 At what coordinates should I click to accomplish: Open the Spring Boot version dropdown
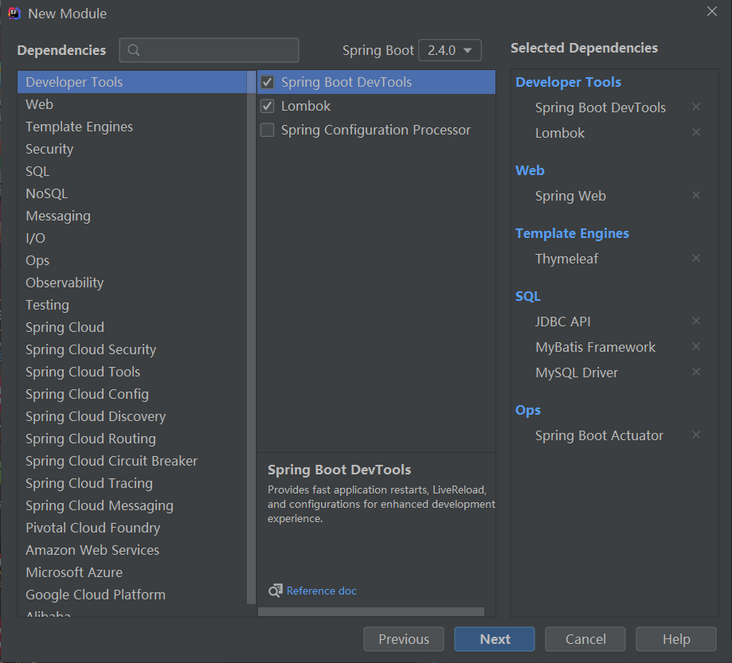(449, 50)
